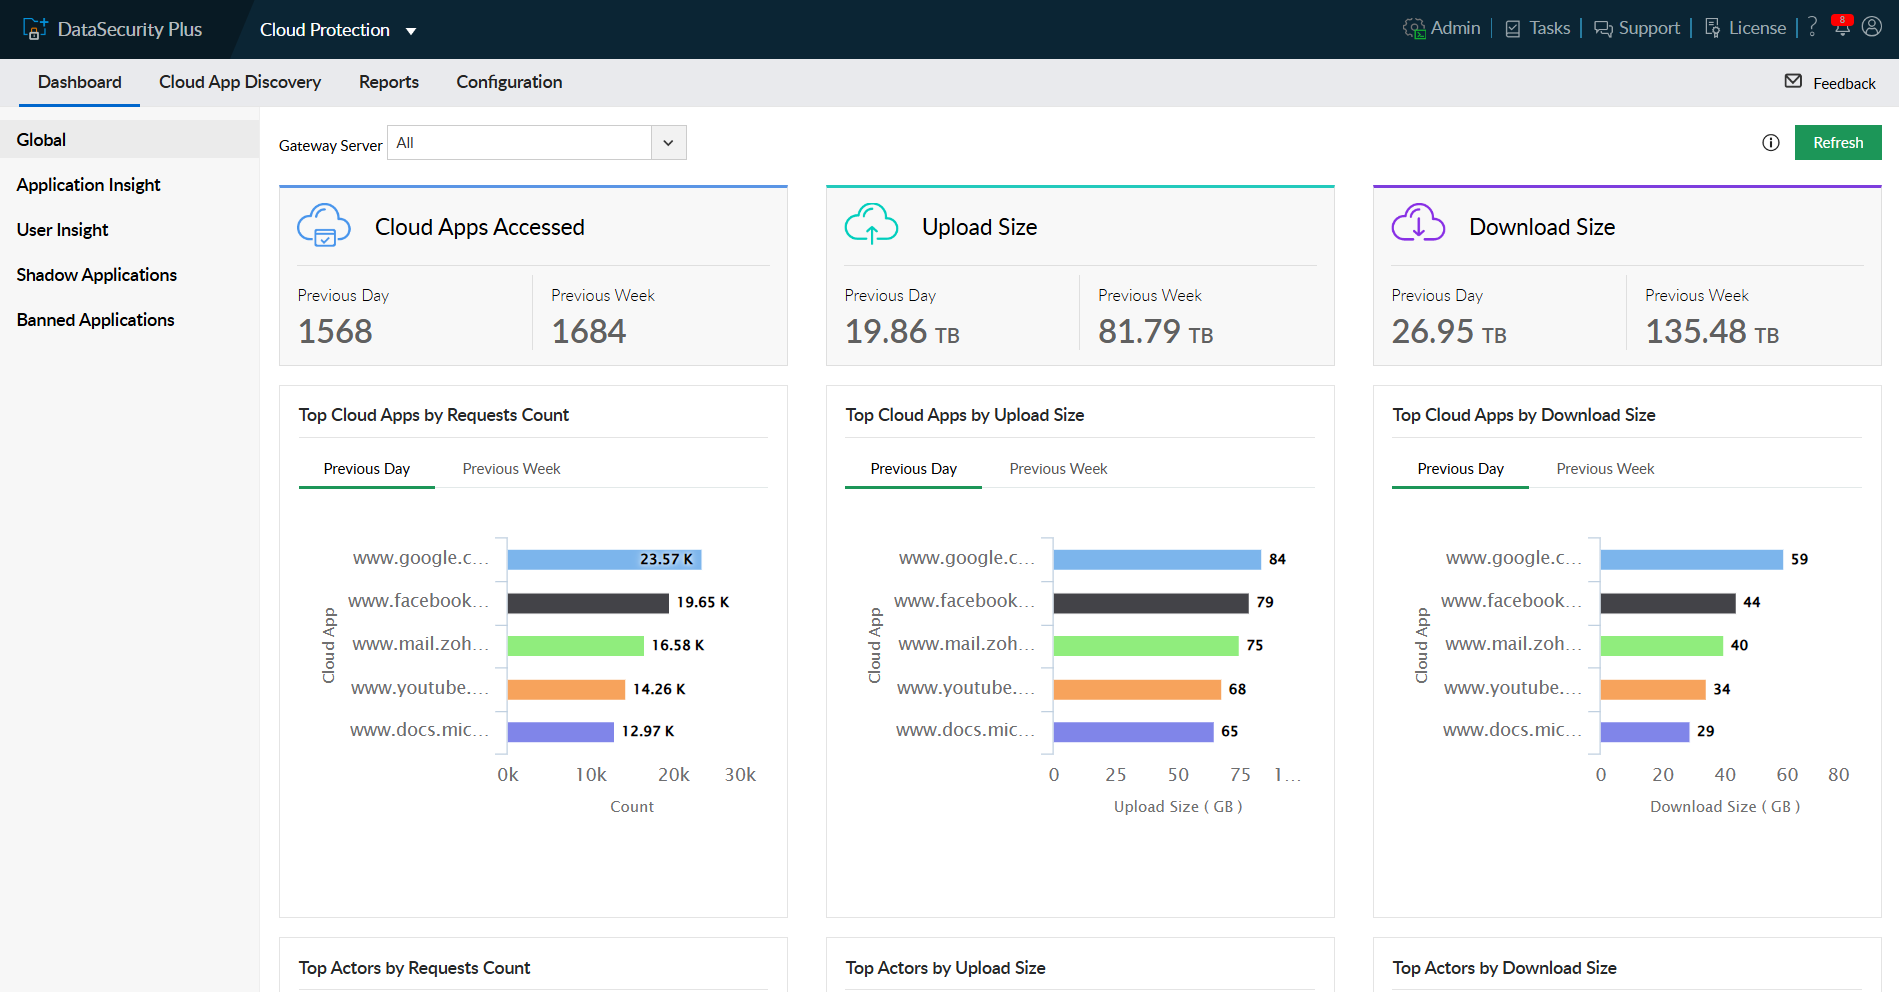The width and height of the screenshot is (1899, 992).
Task: Switch to the Reports tab
Action: coord(388,82)
